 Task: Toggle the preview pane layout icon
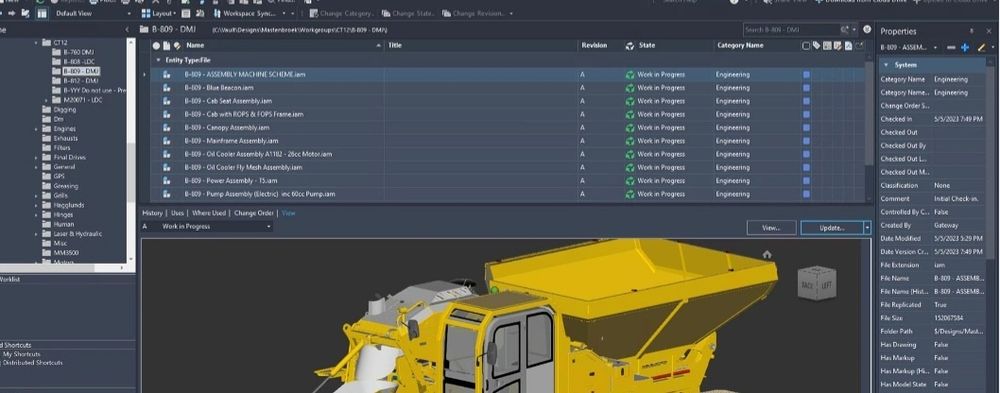[x=41, y=13]
